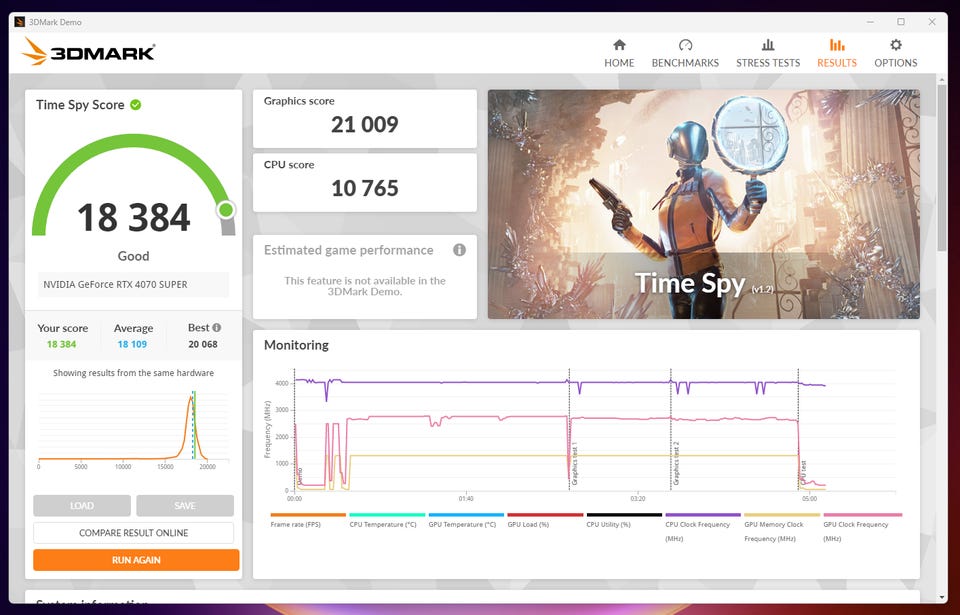Click the Best score 20 068
The image size is (960, 615).
pyautogui.click(x=203, y=344)
